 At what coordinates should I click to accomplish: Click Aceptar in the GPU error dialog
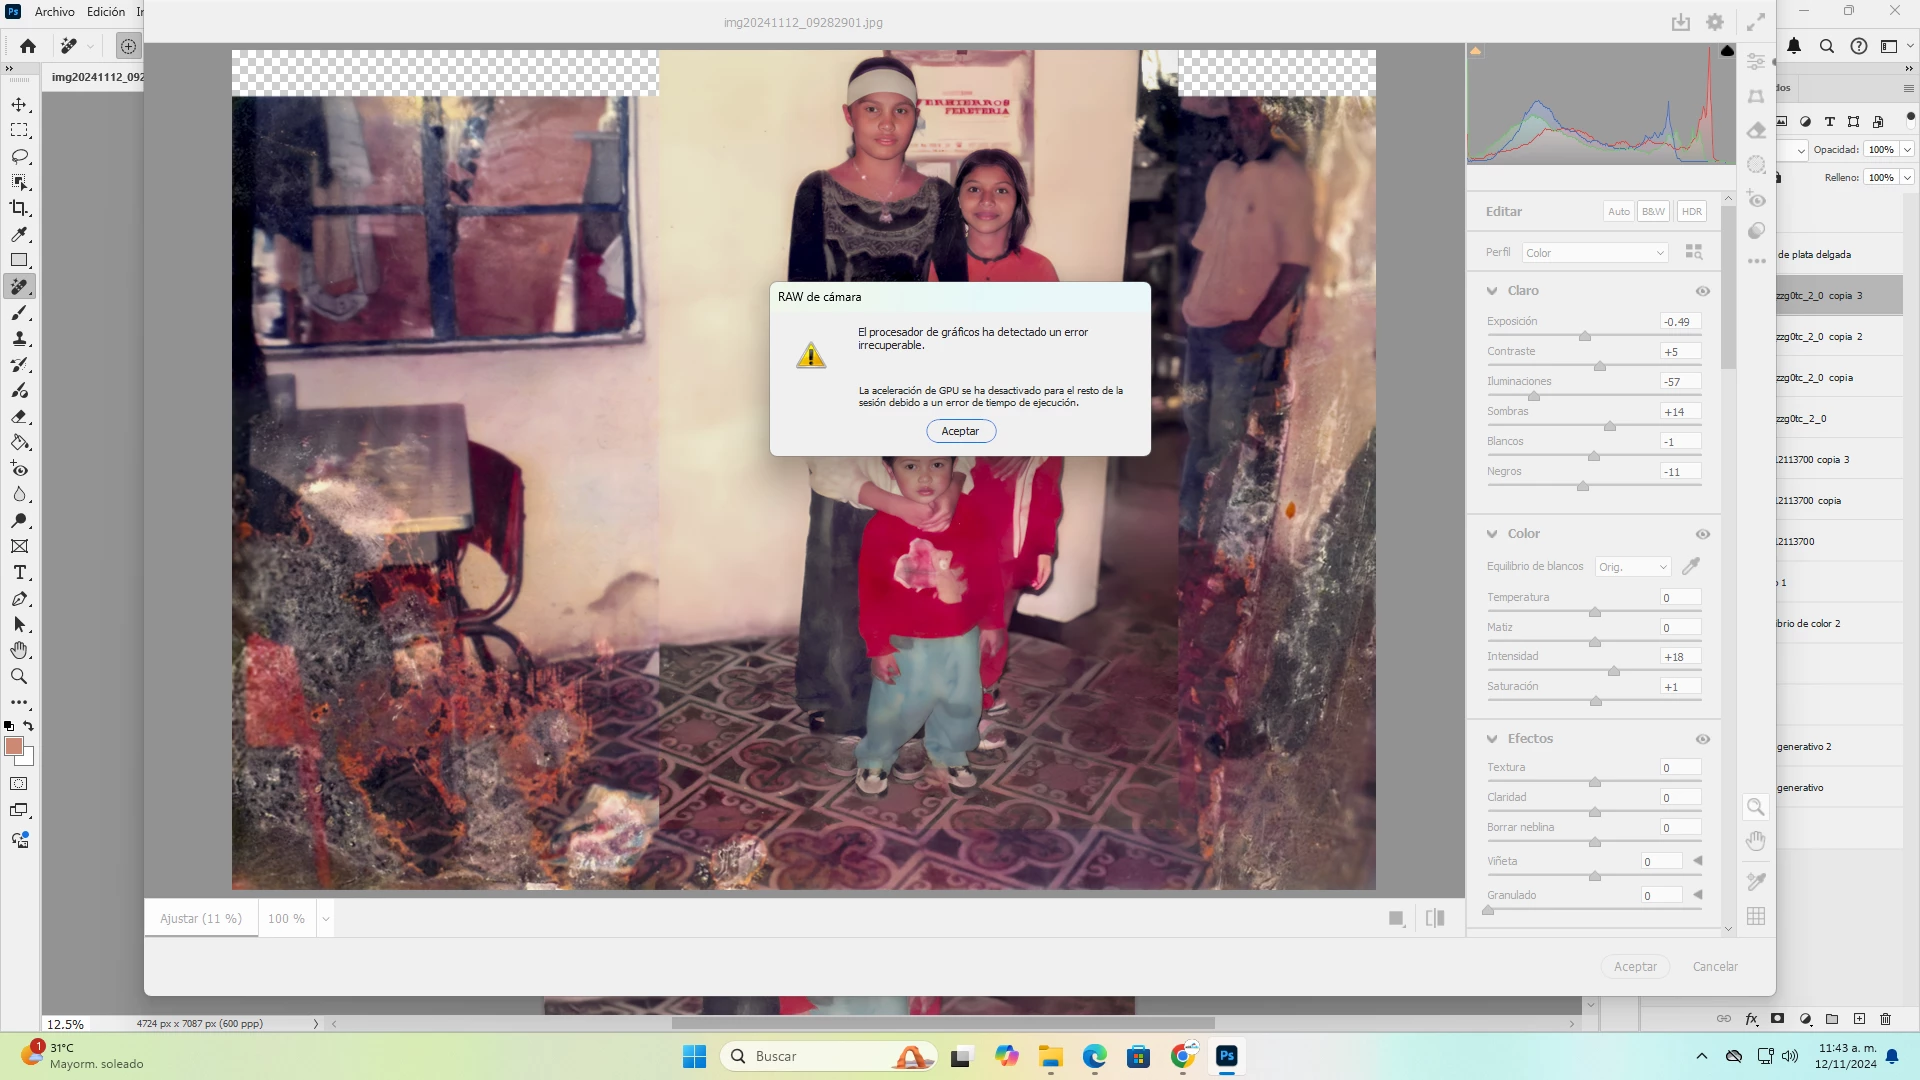(960, 431)
